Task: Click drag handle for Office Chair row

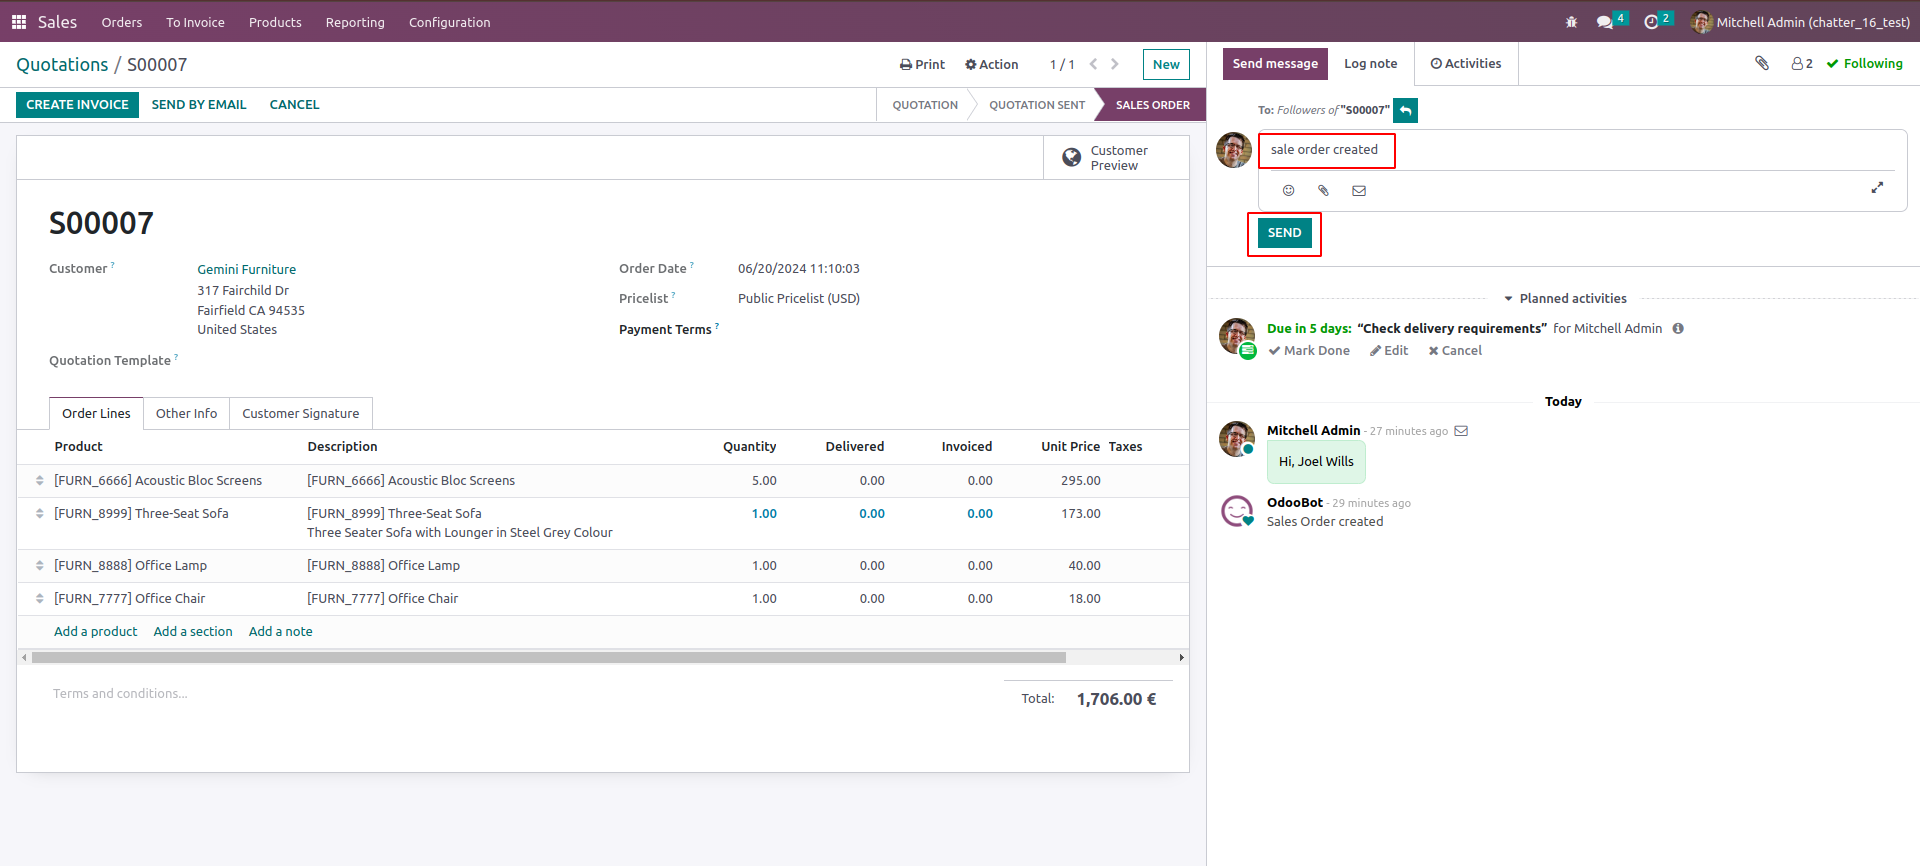Action: click(40, 599)
